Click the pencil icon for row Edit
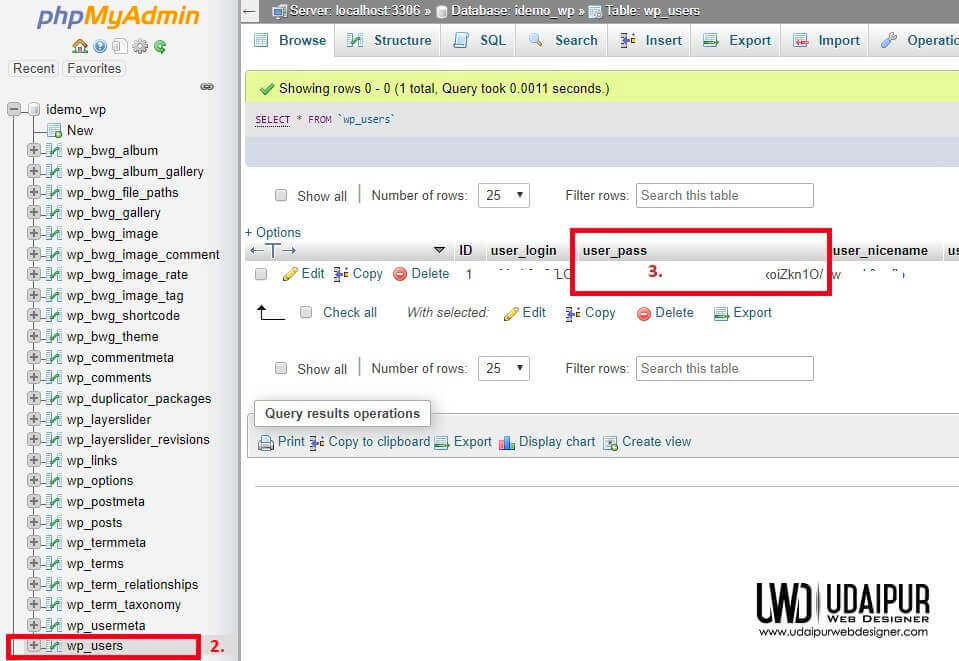Screen dimensions: 959x661 coord(290,274)
